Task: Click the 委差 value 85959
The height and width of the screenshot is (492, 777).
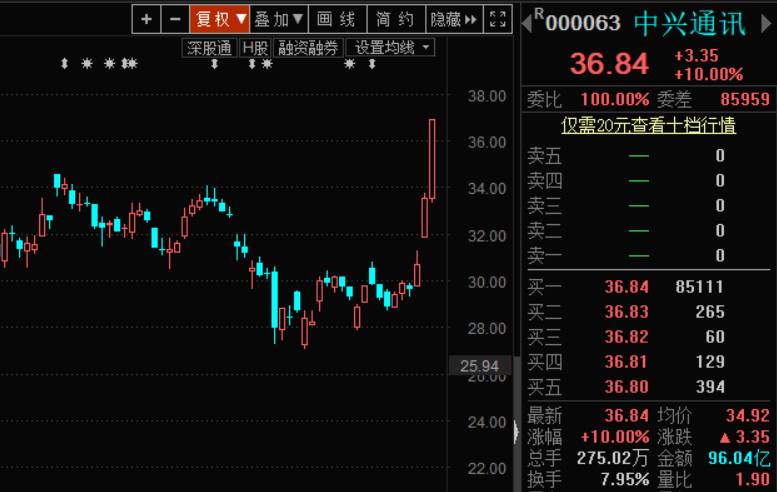Action: [745, 100]
